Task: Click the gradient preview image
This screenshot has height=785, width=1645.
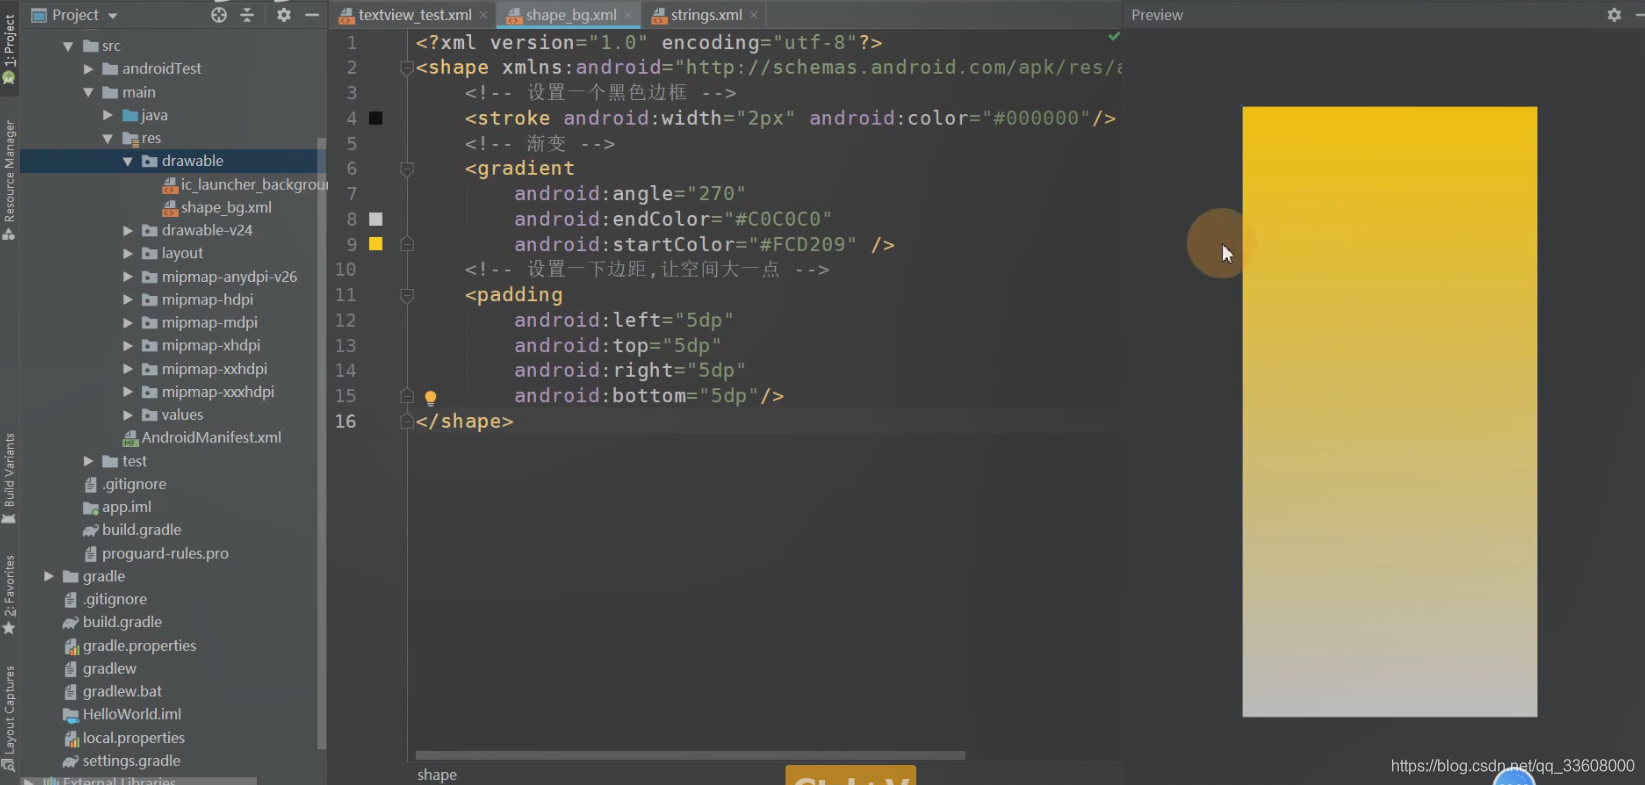Action: coord(1389,412)
